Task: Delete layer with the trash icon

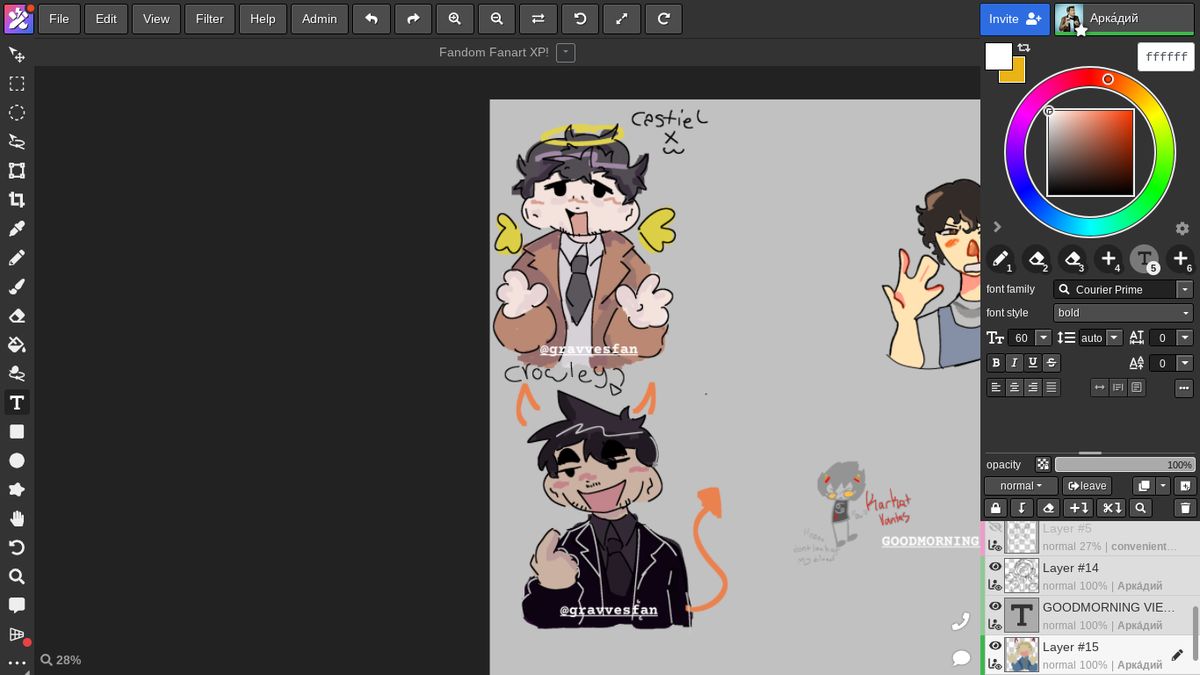Action: (1184, 508)
